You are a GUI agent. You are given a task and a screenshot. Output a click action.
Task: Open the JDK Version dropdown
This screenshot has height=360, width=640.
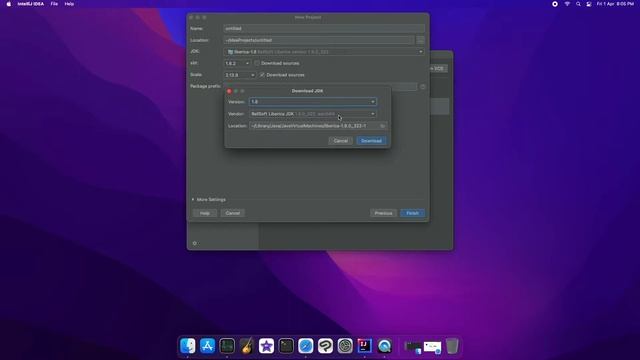click(x=313, y=102)
